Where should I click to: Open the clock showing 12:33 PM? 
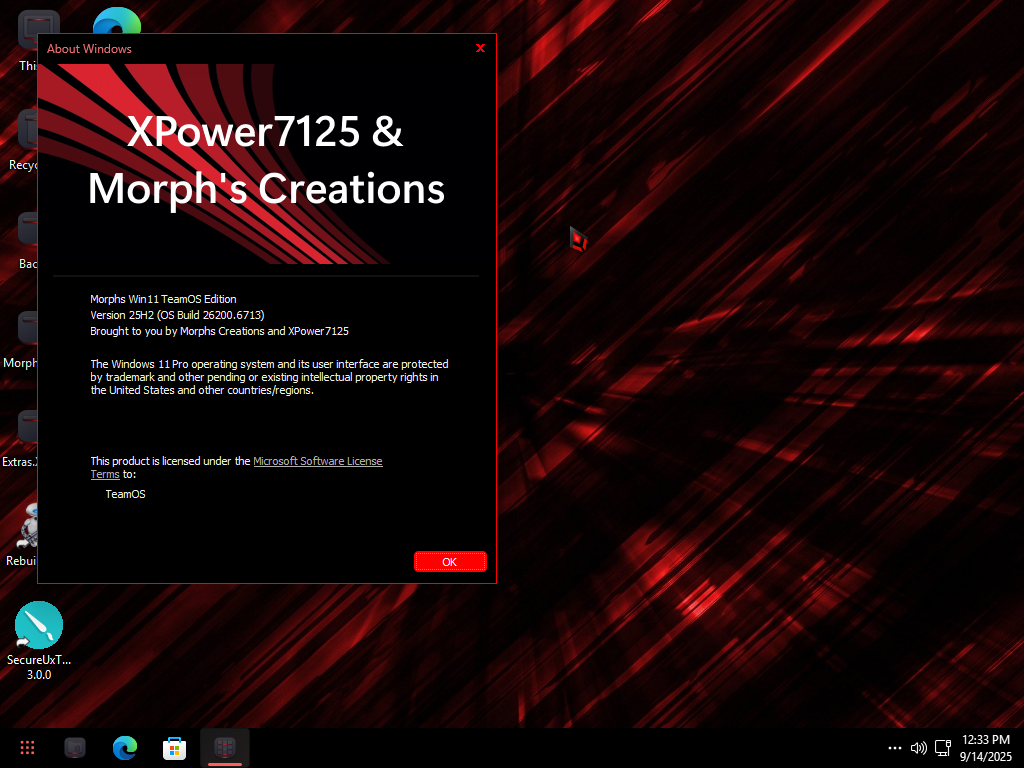pos(986,748)
